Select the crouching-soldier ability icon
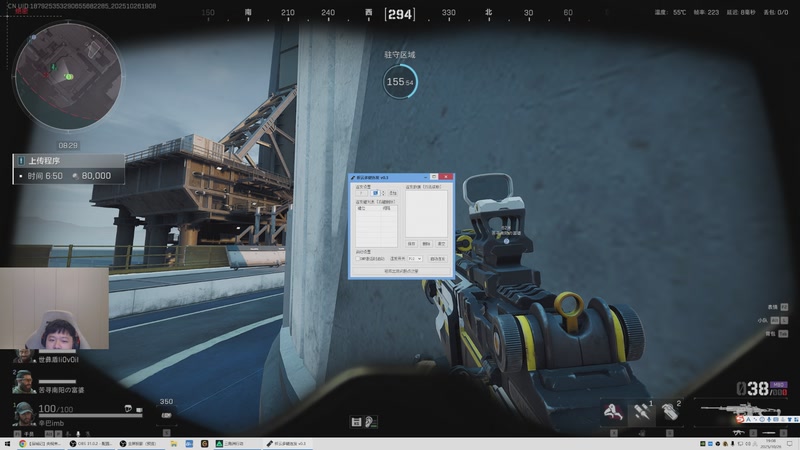Screen dimensions: 800x450 coord(613,412)
